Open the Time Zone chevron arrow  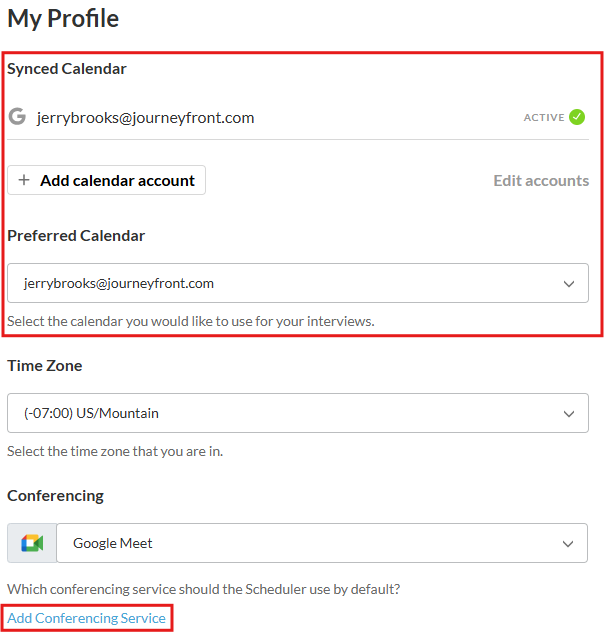click(569, 414)
